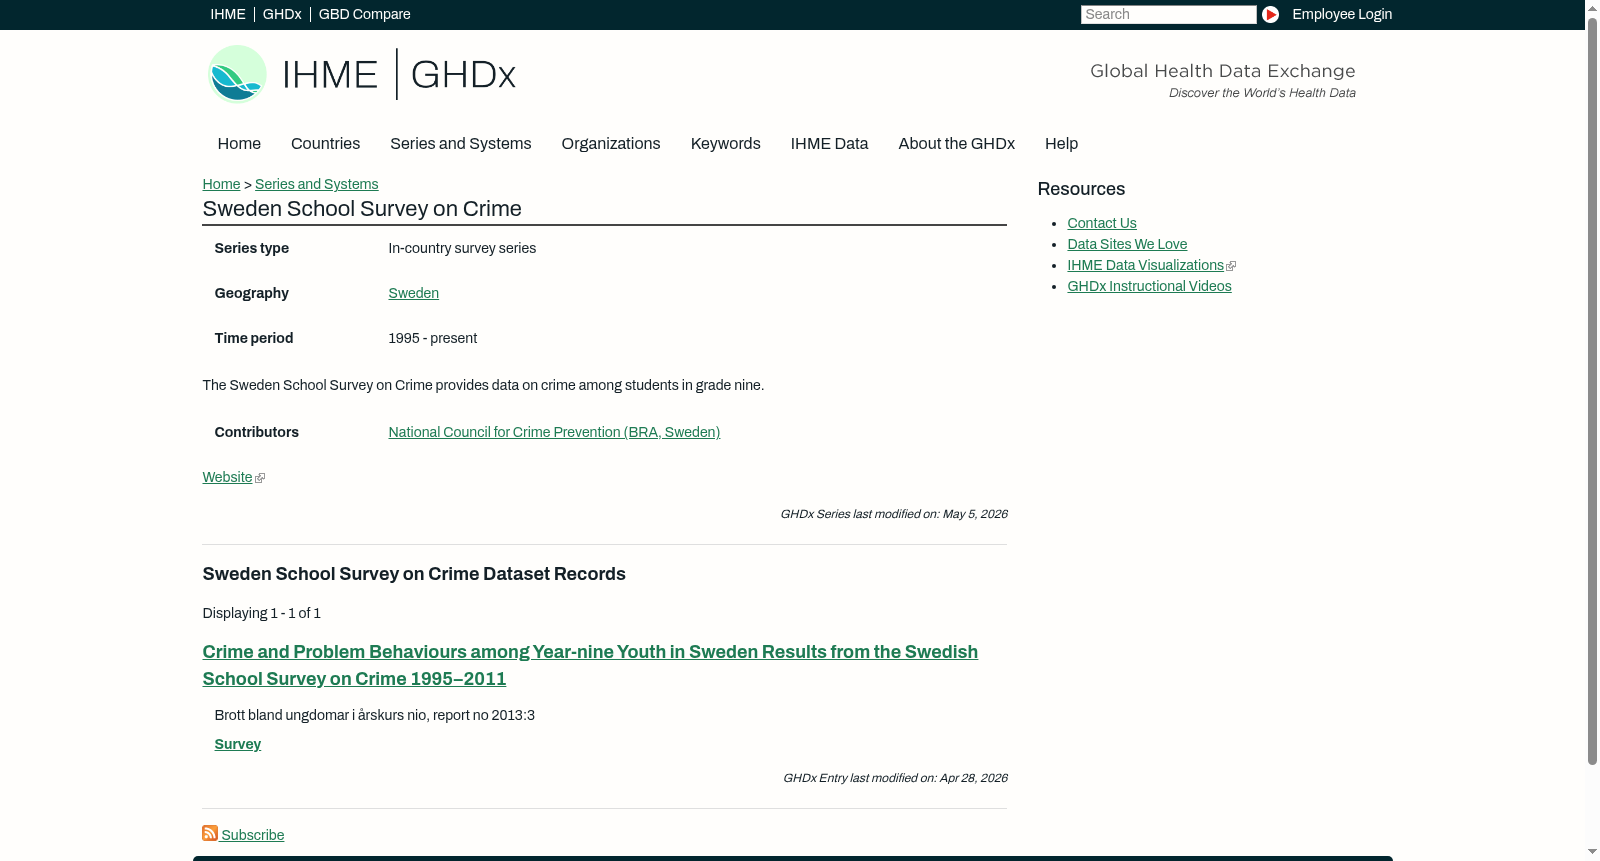Click the Resources sidebar heading
1600x861 pixels.
click(1081, 189)
